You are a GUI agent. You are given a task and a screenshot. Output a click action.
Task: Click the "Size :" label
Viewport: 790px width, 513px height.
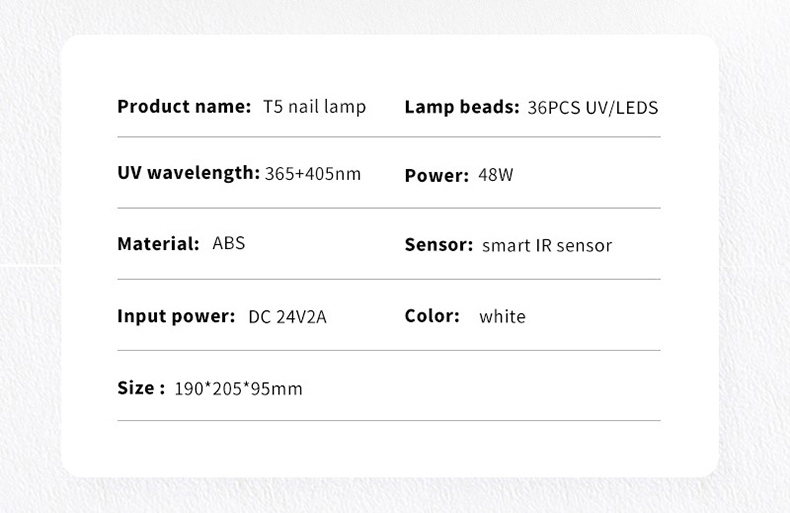[x=141, y=388]
